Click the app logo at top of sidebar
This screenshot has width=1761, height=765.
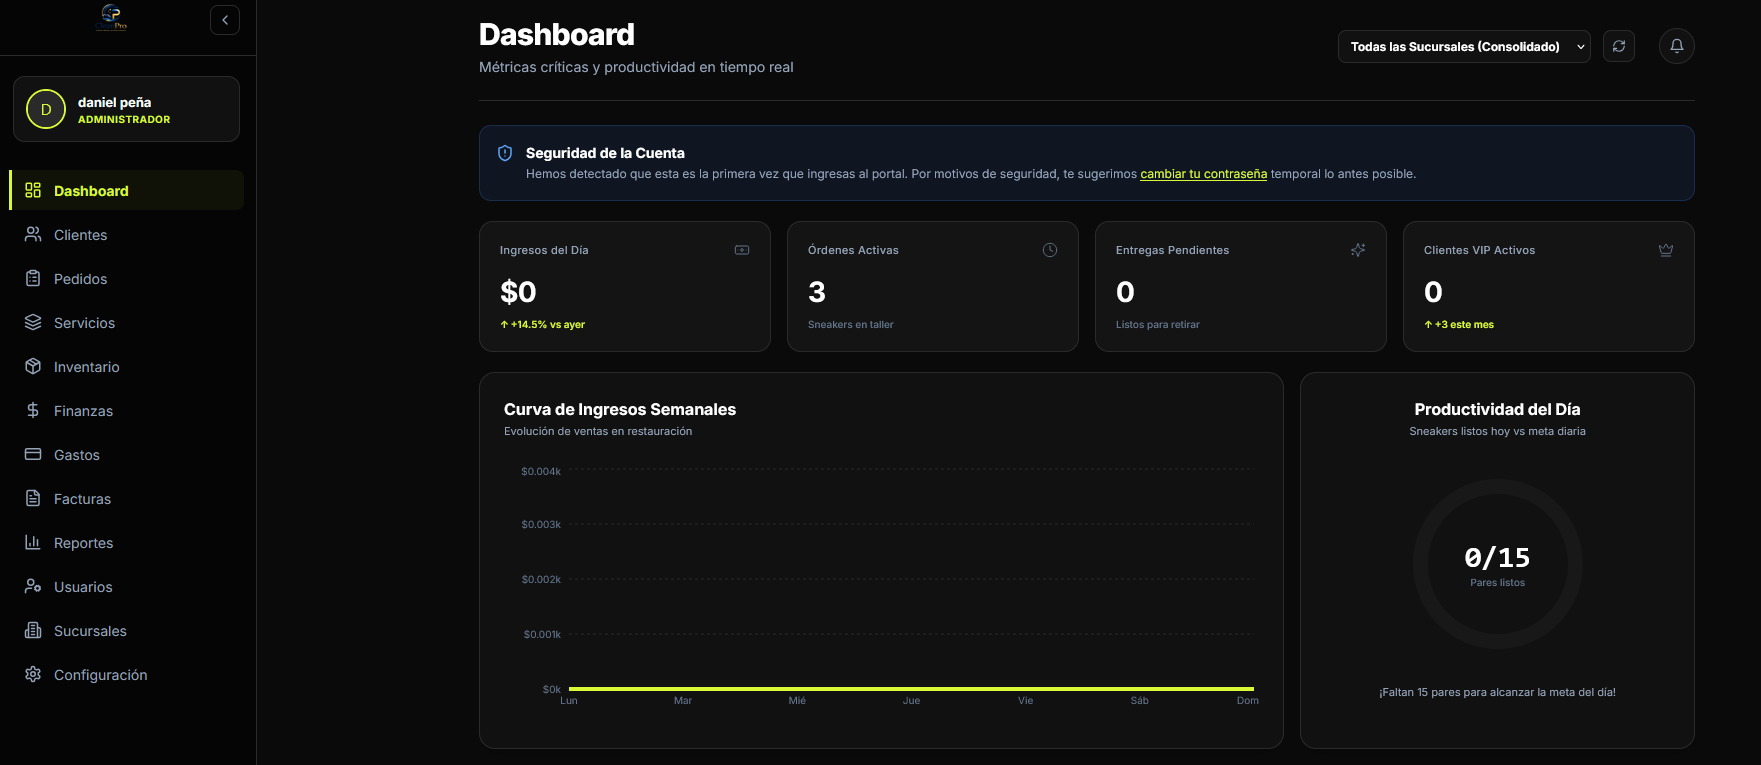coord(112,17)
